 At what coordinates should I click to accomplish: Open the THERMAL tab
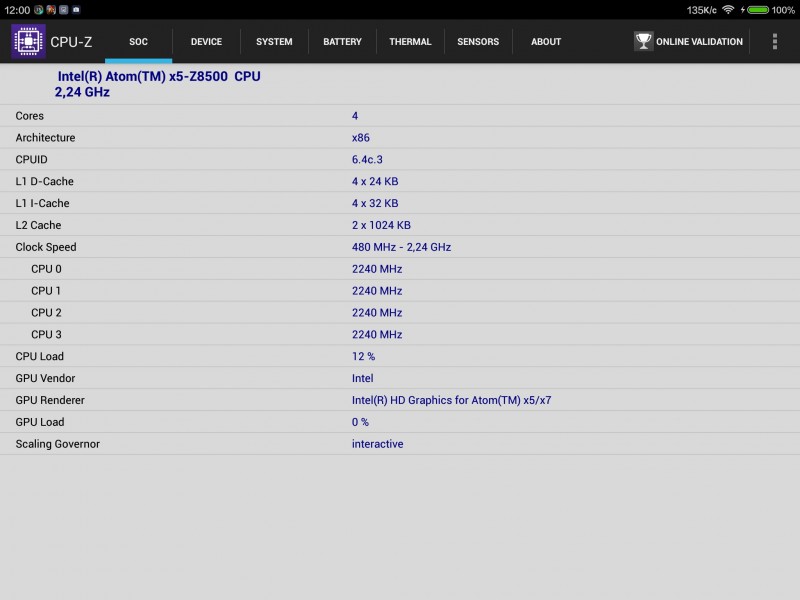coord(410,42)
